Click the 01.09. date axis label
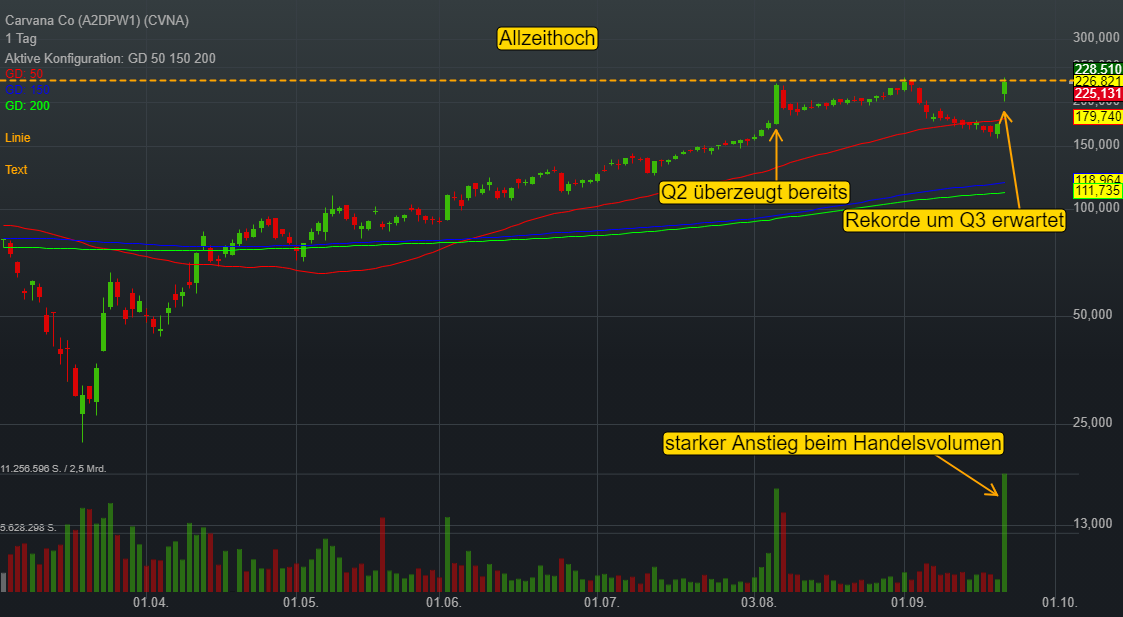The width and height of the screenshot is (1123, 617). [909, 602]
